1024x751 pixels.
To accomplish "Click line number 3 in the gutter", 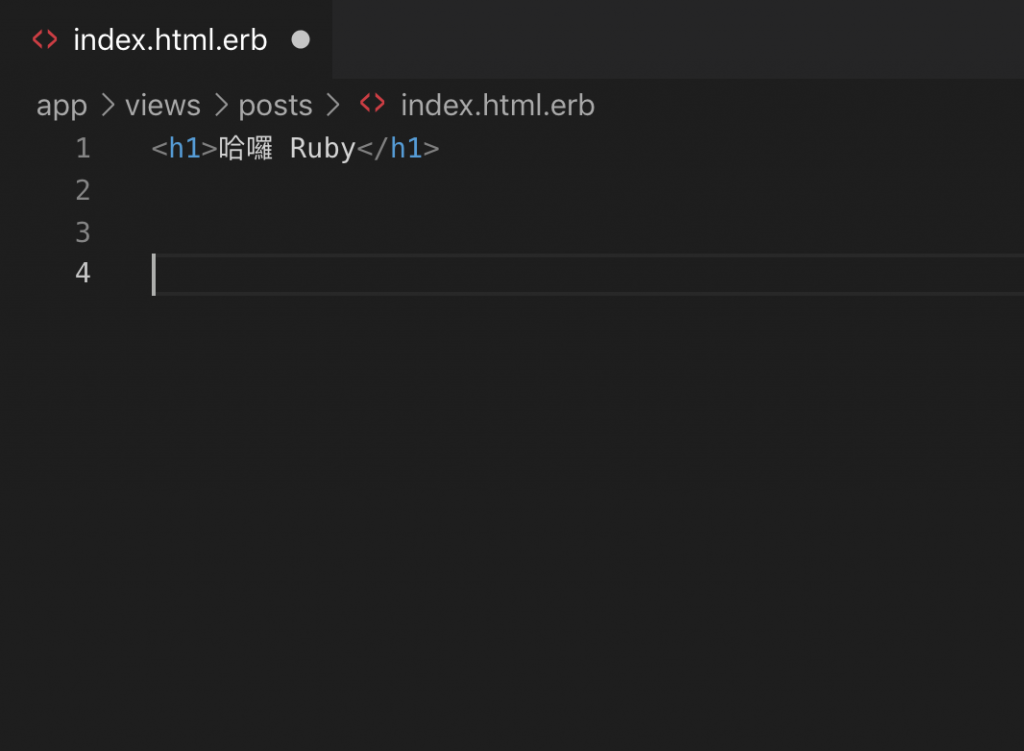I will [x=83, y=232].
